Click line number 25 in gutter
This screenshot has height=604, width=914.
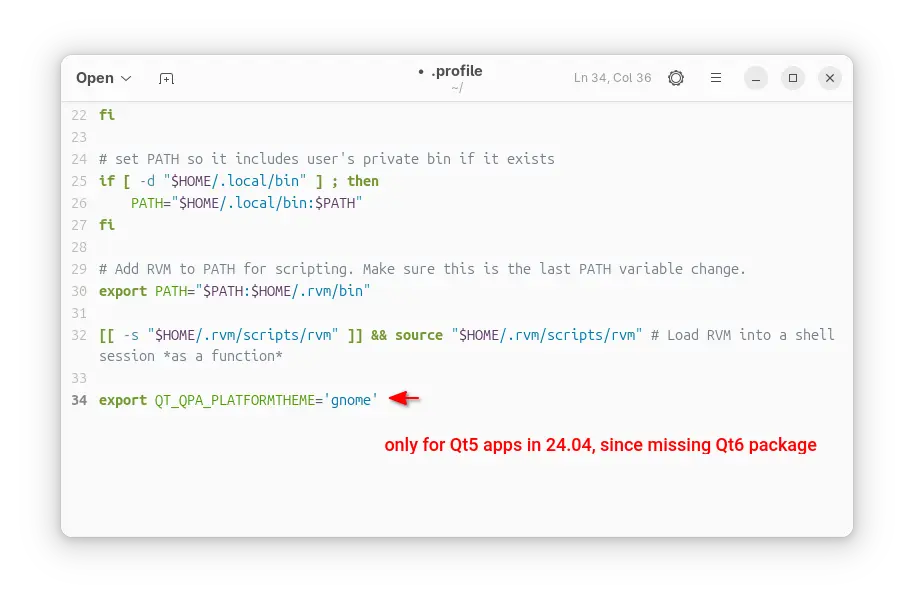click(x=78, y=181)
